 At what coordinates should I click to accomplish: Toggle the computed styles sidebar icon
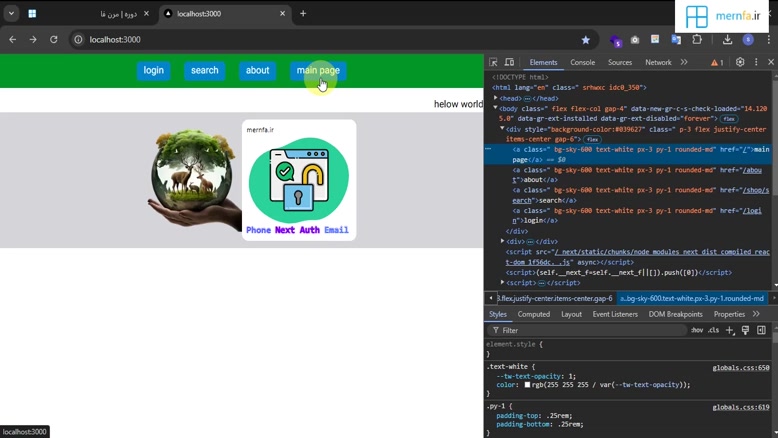point(761,330)
